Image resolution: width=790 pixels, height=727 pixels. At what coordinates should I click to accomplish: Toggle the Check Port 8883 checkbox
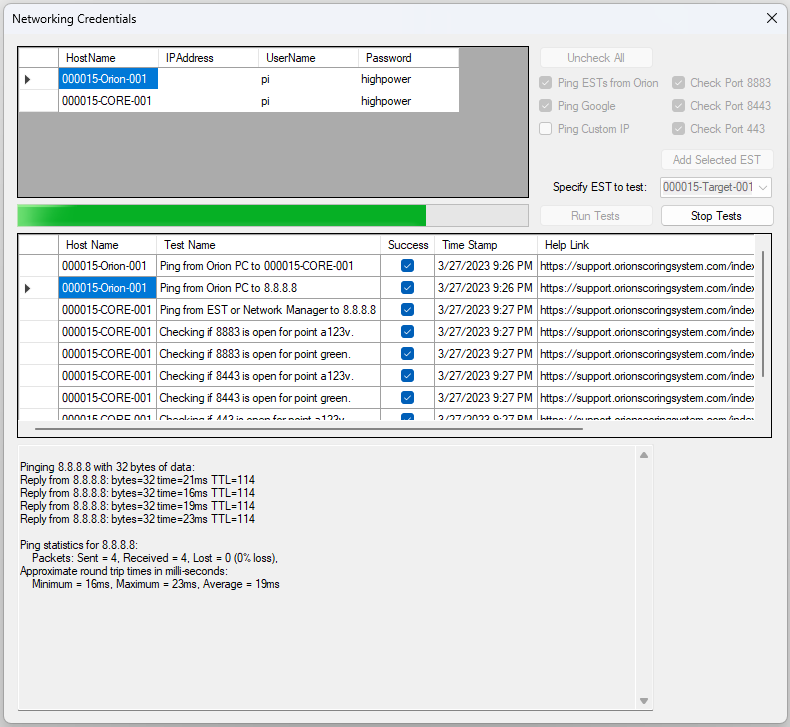point(679,83)
